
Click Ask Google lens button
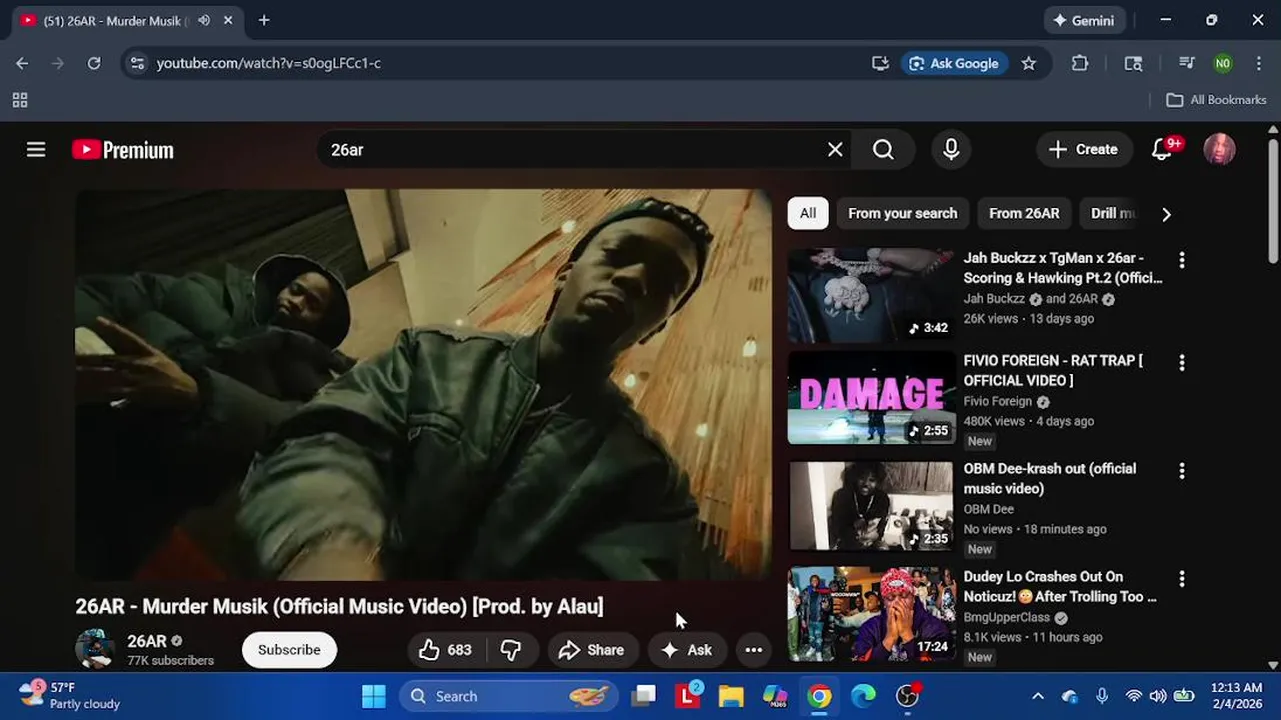[x=955, y=63]
